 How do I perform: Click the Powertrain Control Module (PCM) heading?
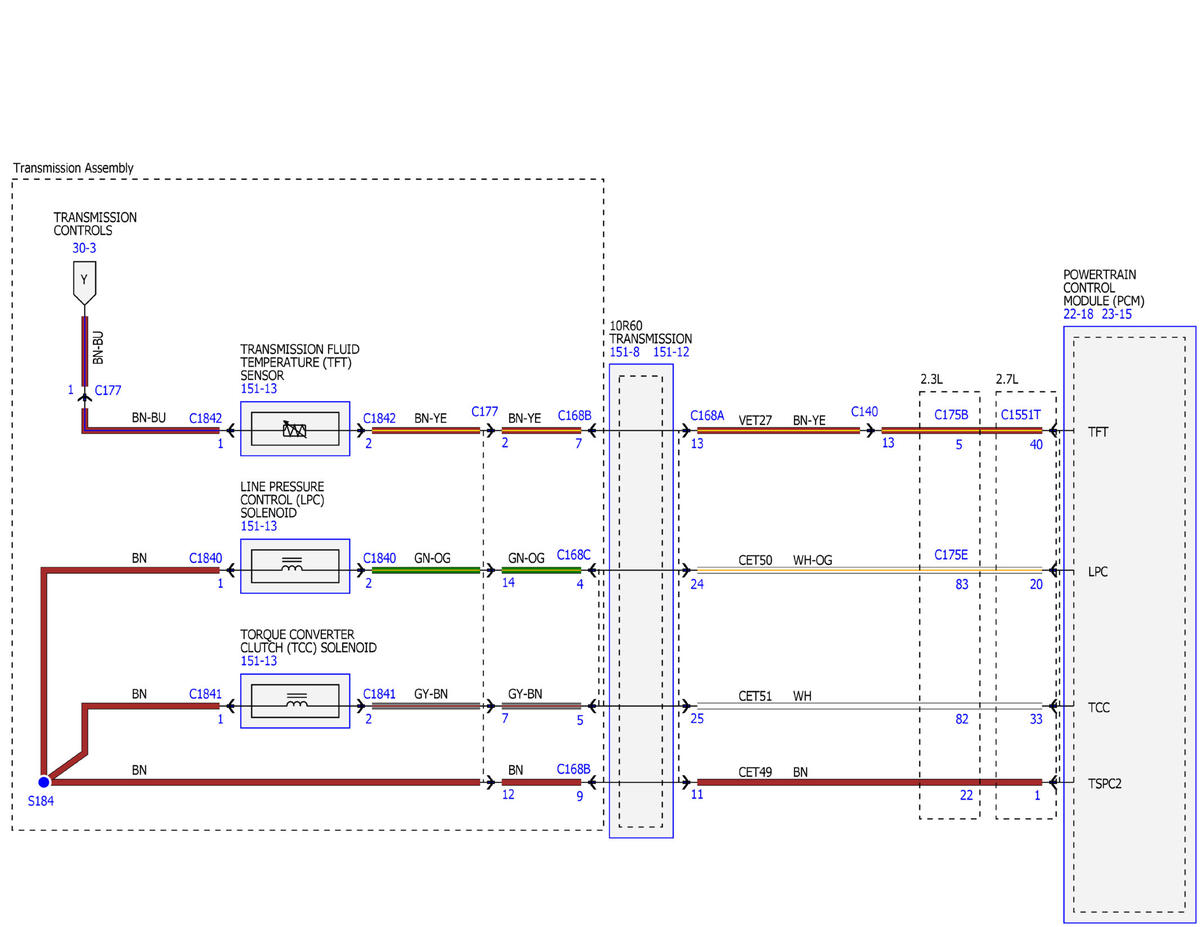coord(1104,288)
